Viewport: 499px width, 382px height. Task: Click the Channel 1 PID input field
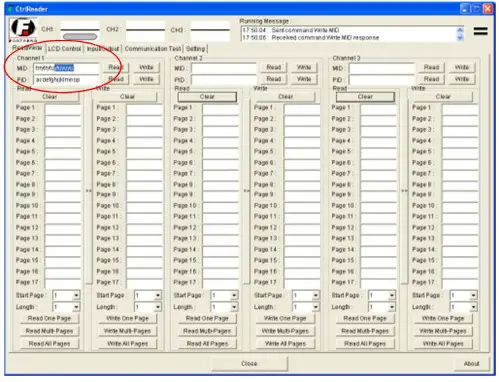tap(66, 80)
